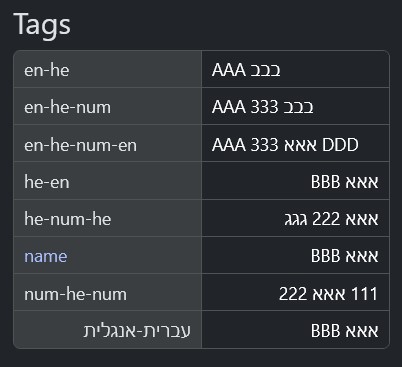Click the value אאא 222 גגג
Screen dimensions: 402x367
(x=332, y=219)
